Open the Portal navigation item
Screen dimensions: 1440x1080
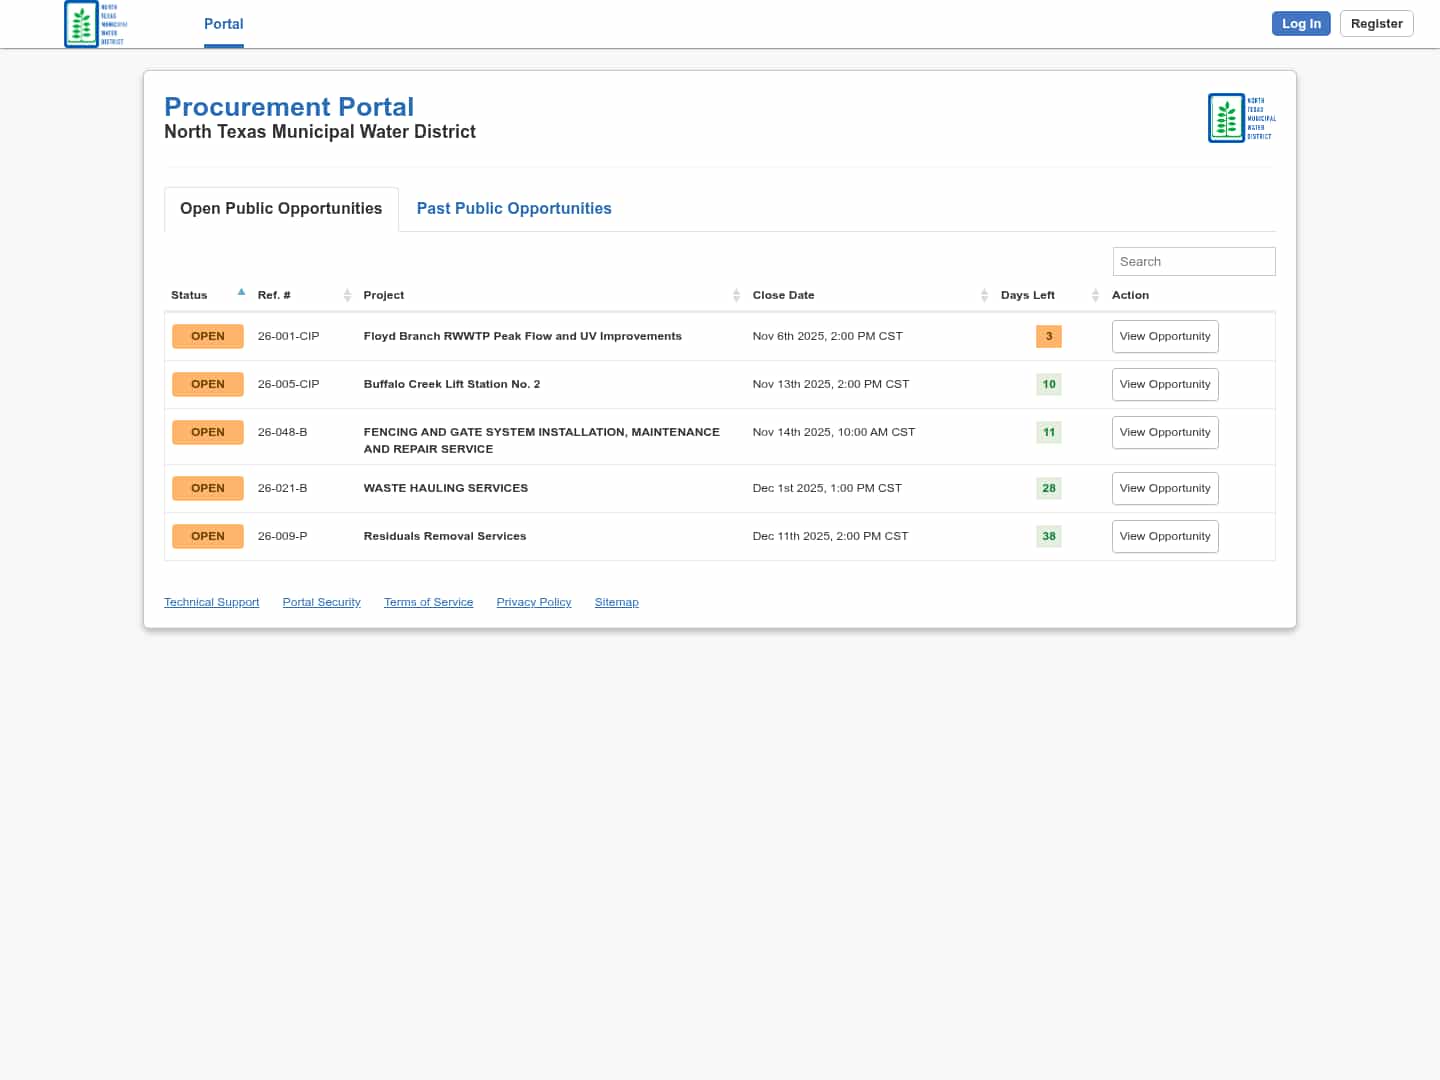pos(223,24)
